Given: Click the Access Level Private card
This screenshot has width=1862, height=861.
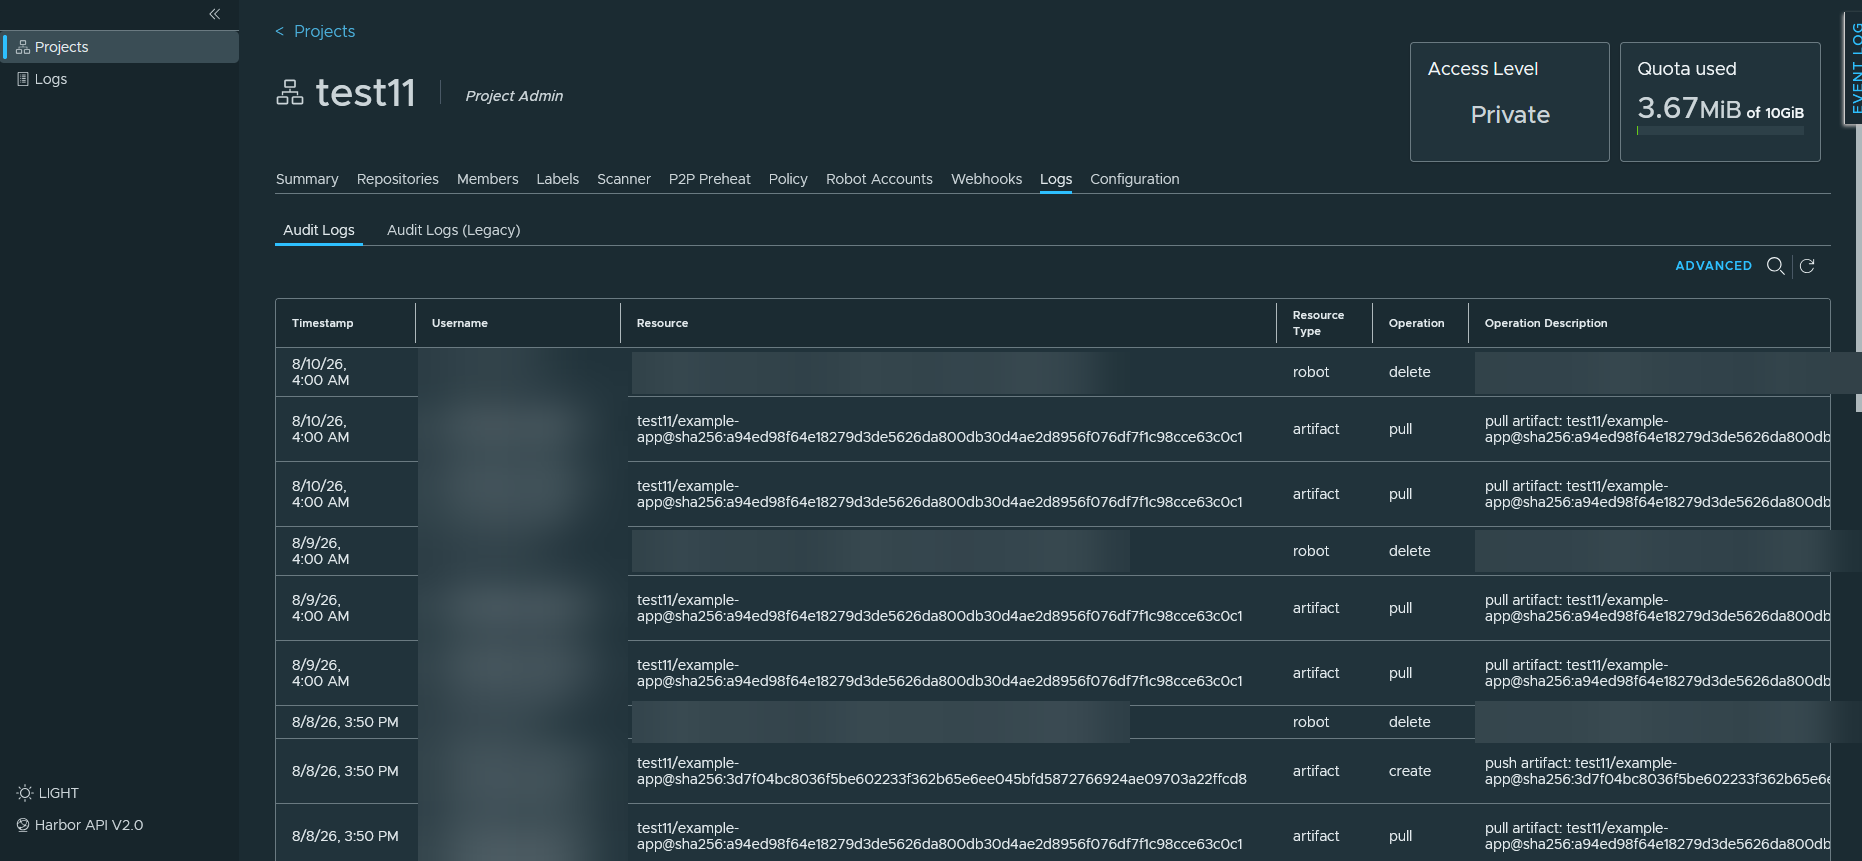Looking at the screenshot, I should coord(1509,102).
